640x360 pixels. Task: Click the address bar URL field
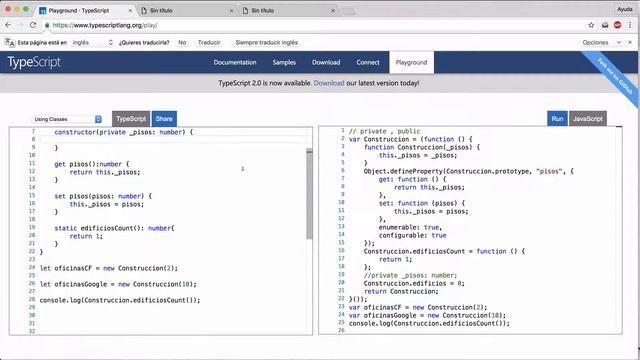point(314,25)
